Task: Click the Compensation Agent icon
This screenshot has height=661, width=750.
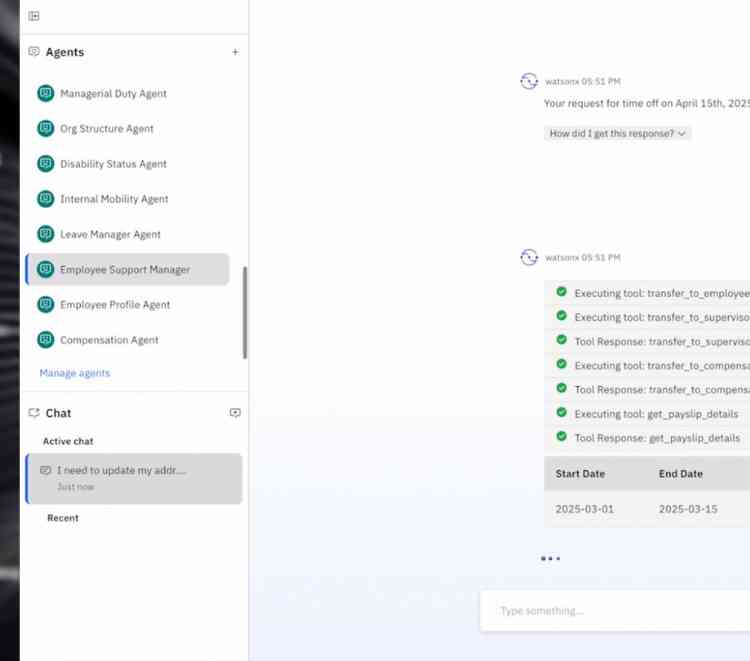Action: pyautogui.click(x=45, y=340)
